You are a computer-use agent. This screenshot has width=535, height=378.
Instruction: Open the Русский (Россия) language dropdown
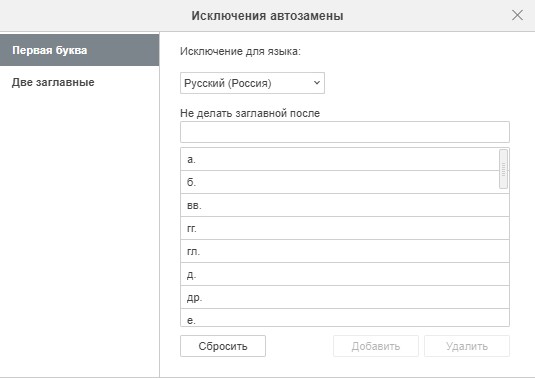pyautogui.click(x=252, y=83)
